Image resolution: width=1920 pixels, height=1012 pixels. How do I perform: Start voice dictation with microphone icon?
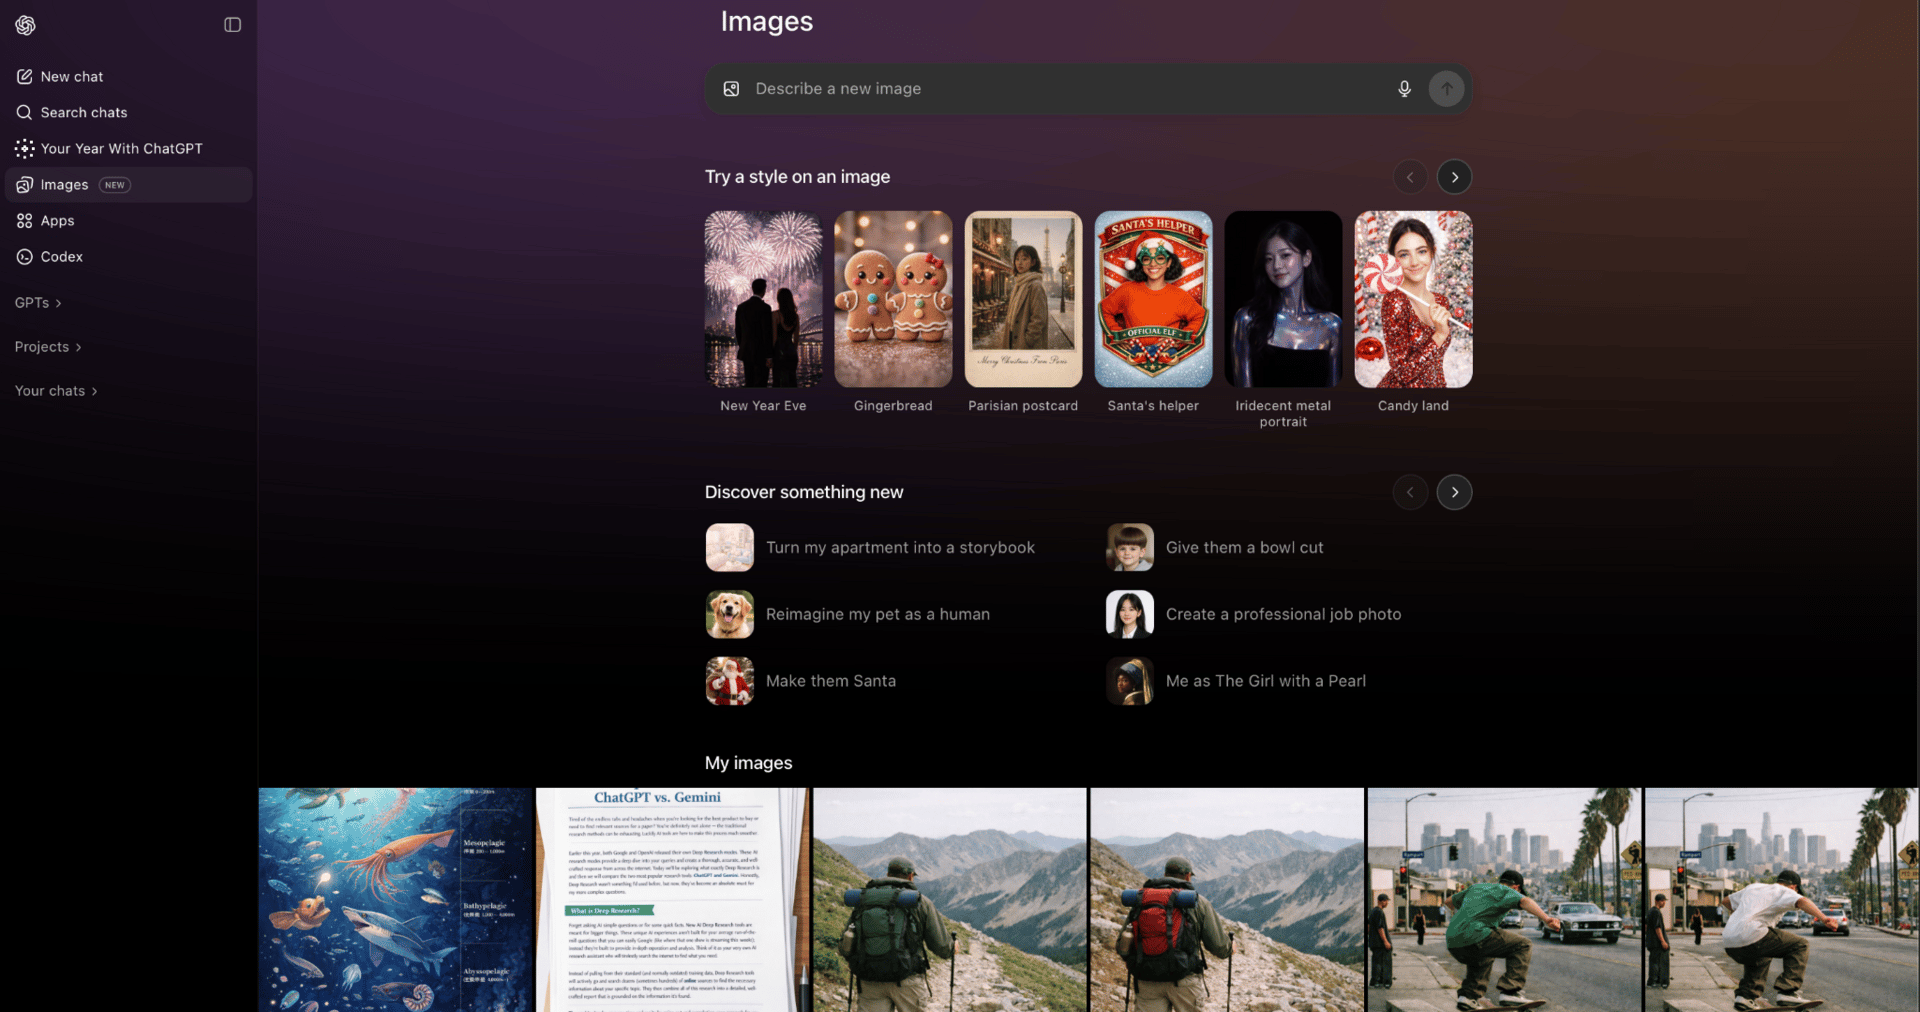click(x=1405, y=89)
